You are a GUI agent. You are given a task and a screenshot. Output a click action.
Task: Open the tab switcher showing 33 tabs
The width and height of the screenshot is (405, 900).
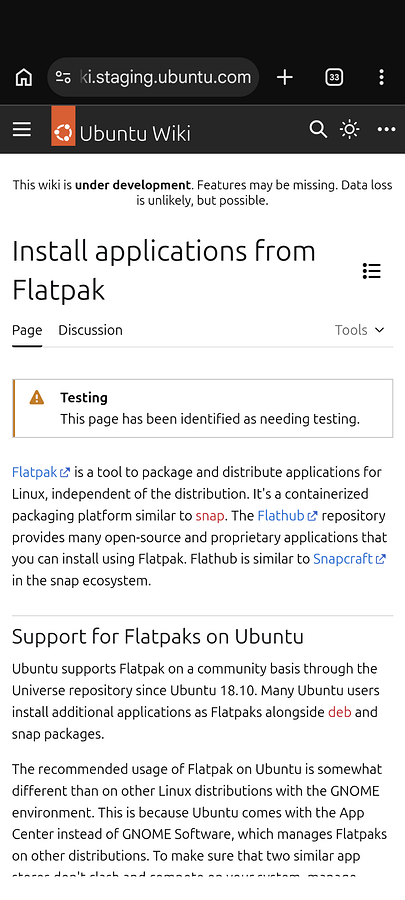click(x=334, y=77)
